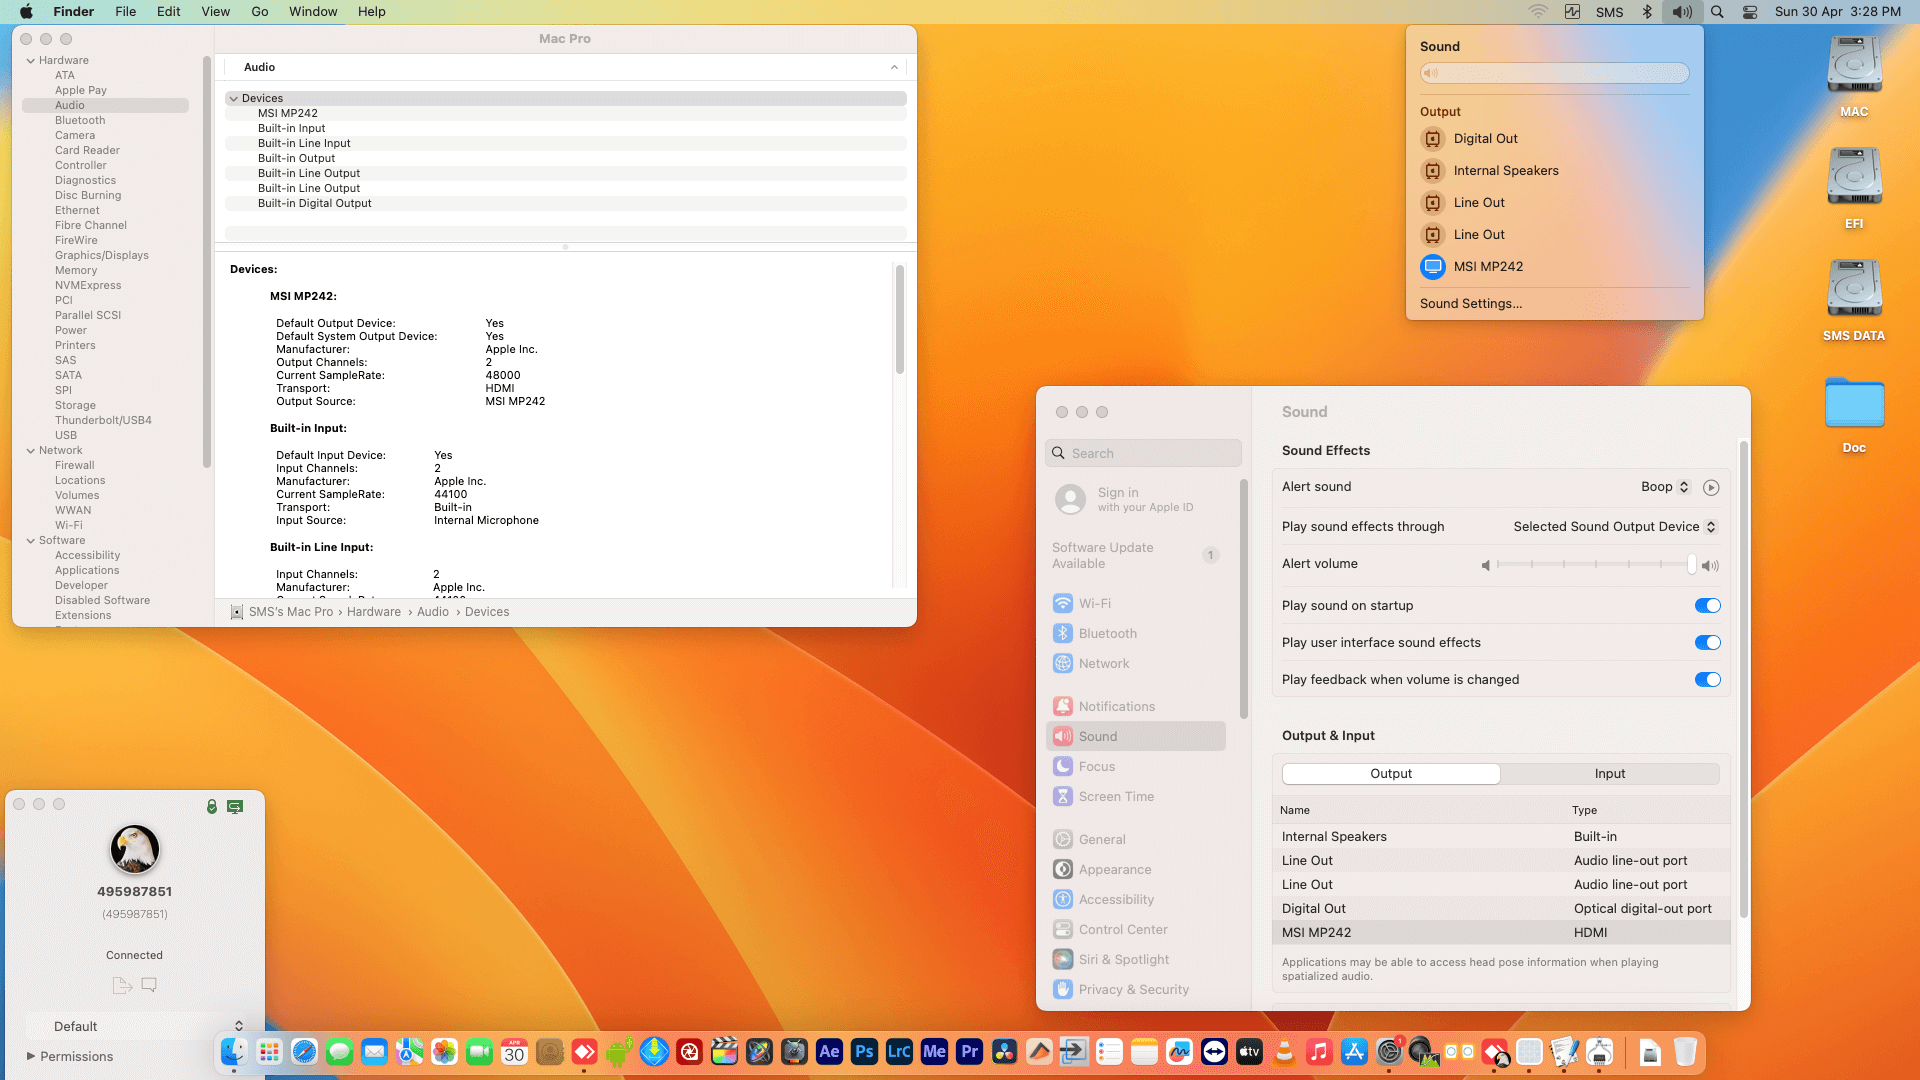Viewport: 1920px width, 1080px height.
Task: Open the App Store Dock icon
Action: pos(1354,1052)
